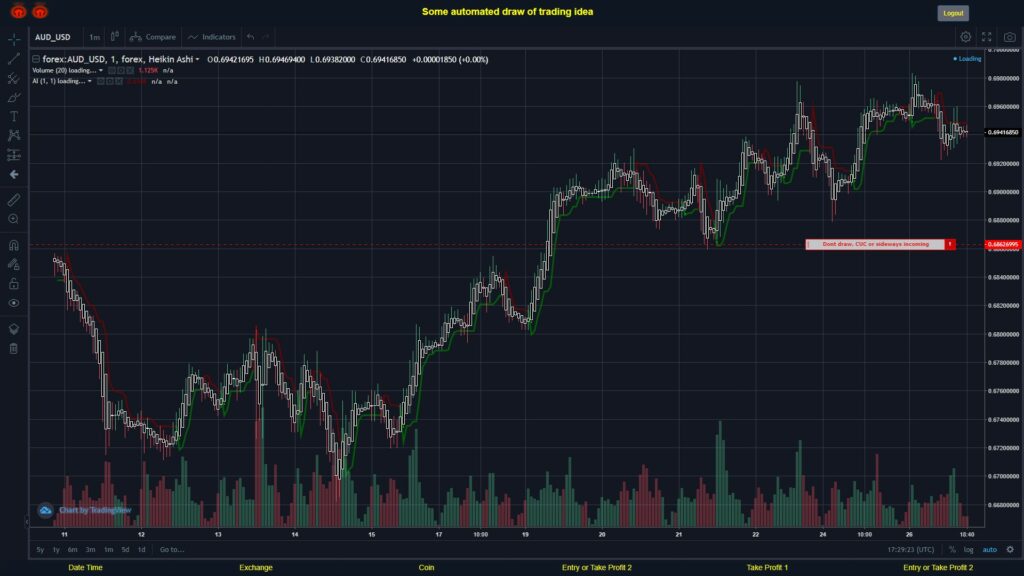Viewport: 1024px width, 576px height.
Task: Click the second red logo icon
Action: [x=40, y=11]
